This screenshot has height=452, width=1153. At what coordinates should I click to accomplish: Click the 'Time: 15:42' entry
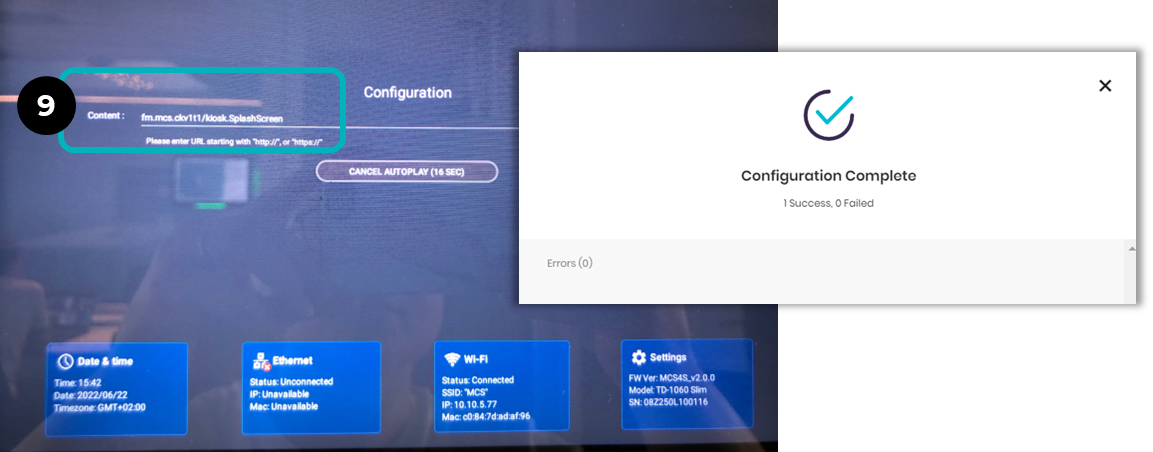click(78, 383)
